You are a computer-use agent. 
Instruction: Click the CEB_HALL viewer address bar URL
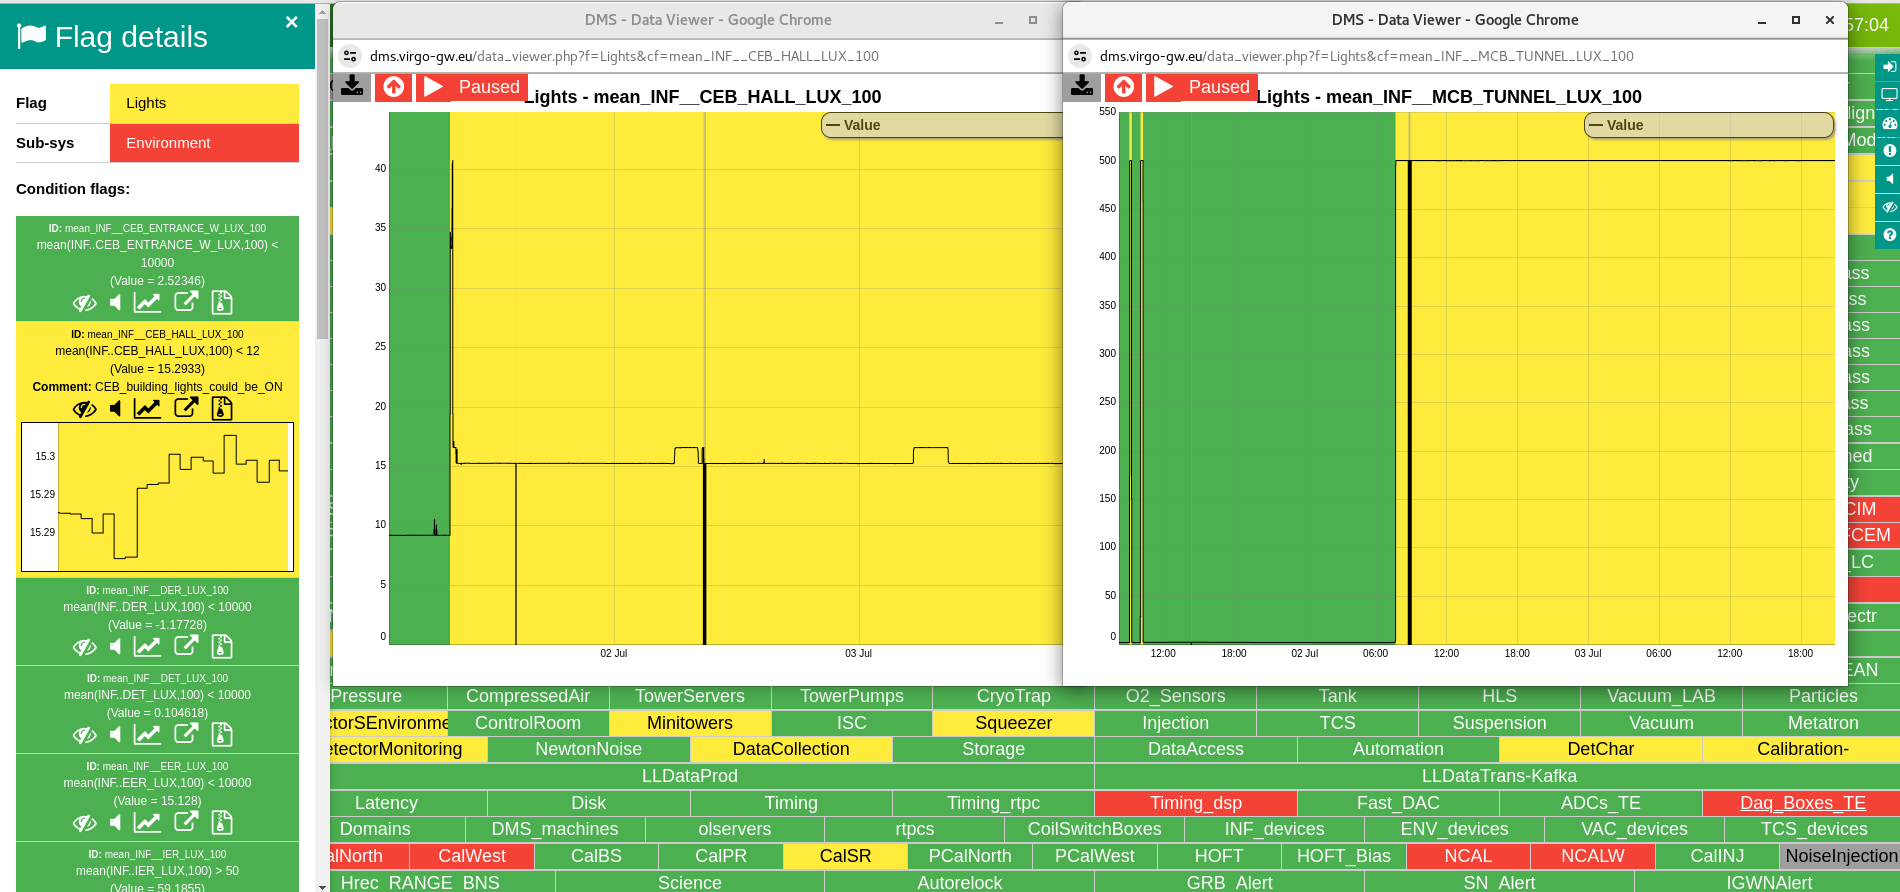(624, 56)
